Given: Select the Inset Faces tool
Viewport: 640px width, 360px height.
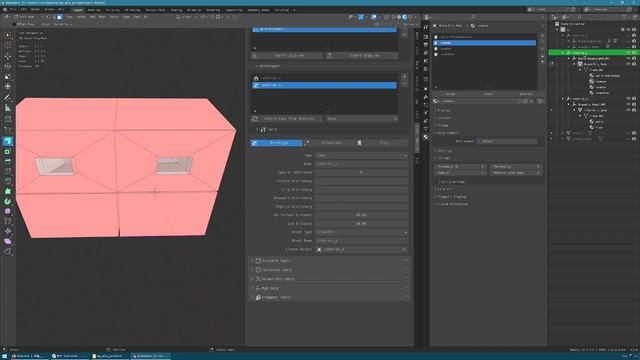Looking at the screenshot, I should [8, 151].
